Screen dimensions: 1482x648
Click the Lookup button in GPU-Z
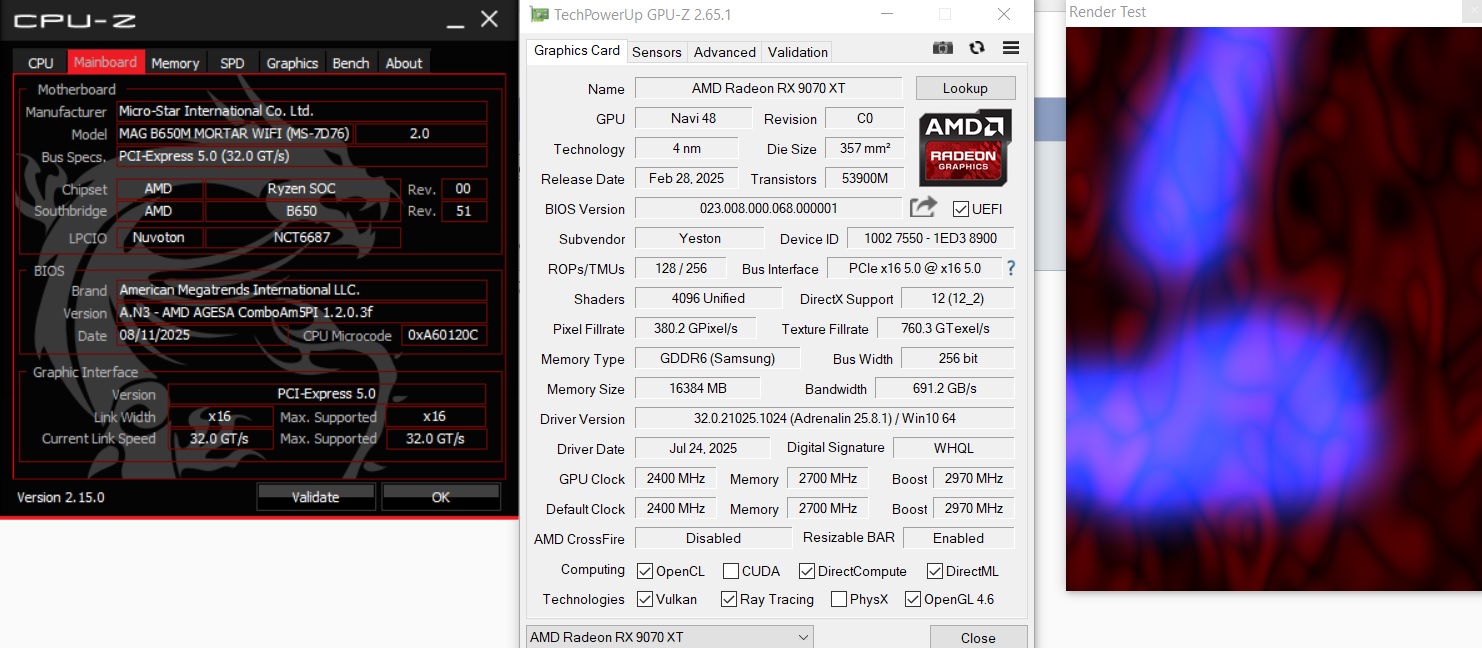coord(965,88)
